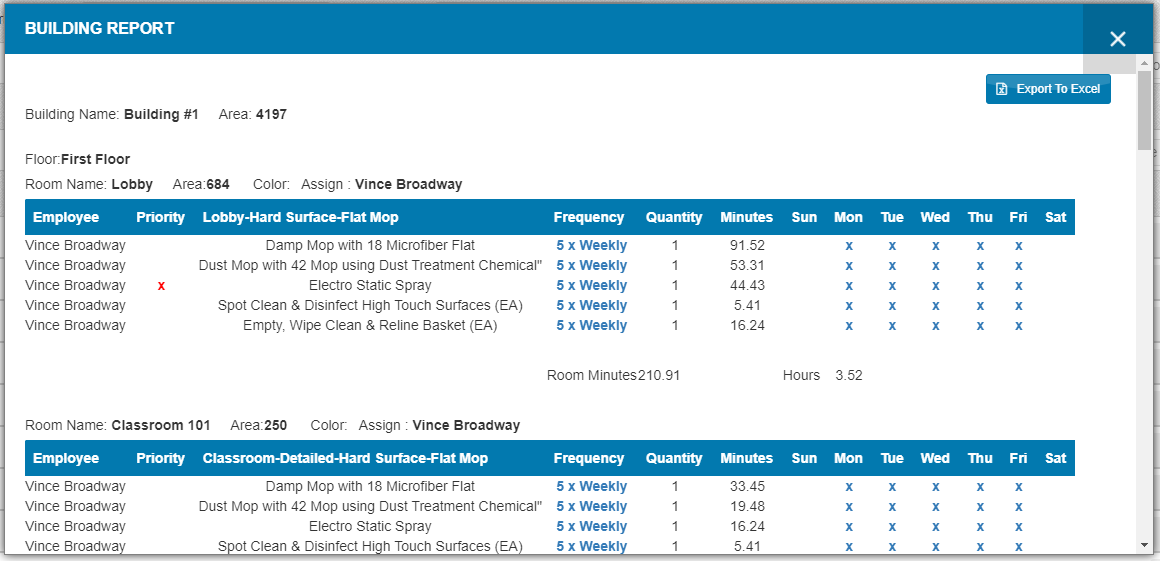Click red priority x for Electro Static Spray
This screenshot has width=1160, height=561.
pos(161,286)
